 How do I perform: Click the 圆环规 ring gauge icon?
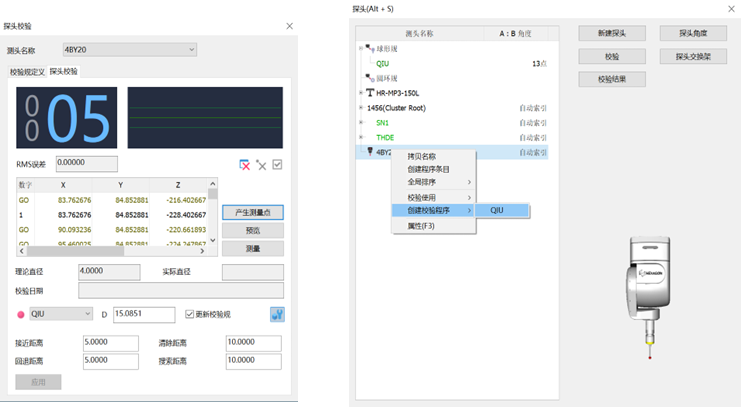(x=371, y=77)
